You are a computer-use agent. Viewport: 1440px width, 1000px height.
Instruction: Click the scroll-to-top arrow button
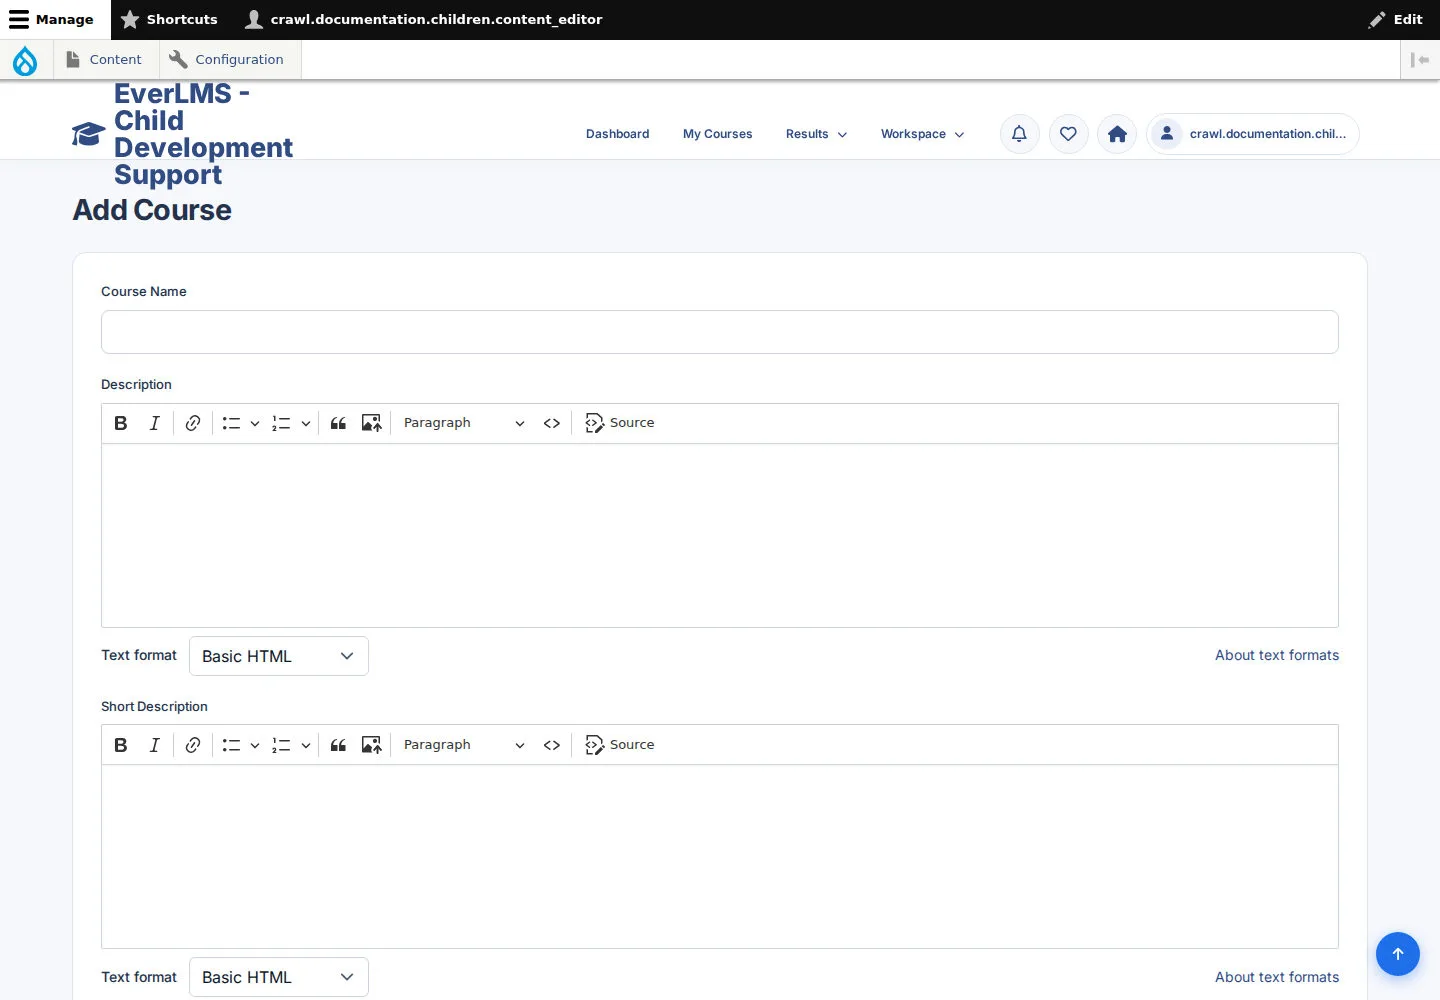[1398, 954]
